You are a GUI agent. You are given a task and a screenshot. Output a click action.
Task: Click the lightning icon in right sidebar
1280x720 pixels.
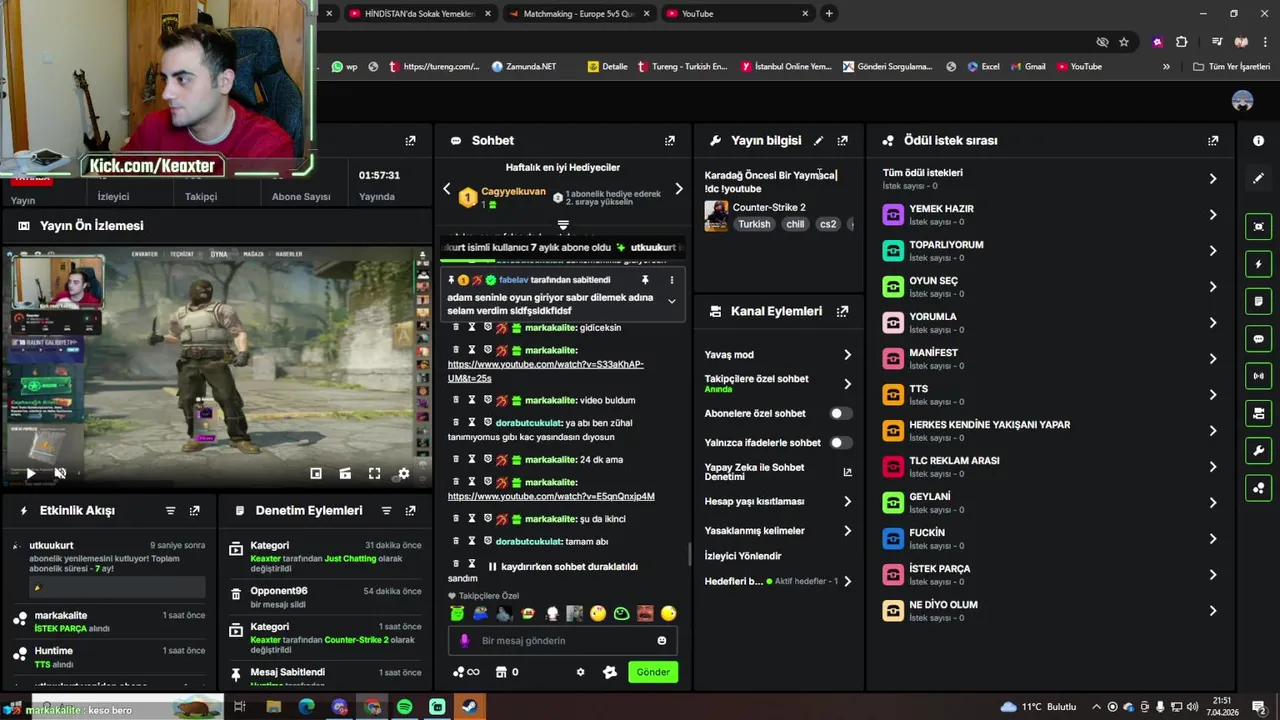click(1258, 264)
